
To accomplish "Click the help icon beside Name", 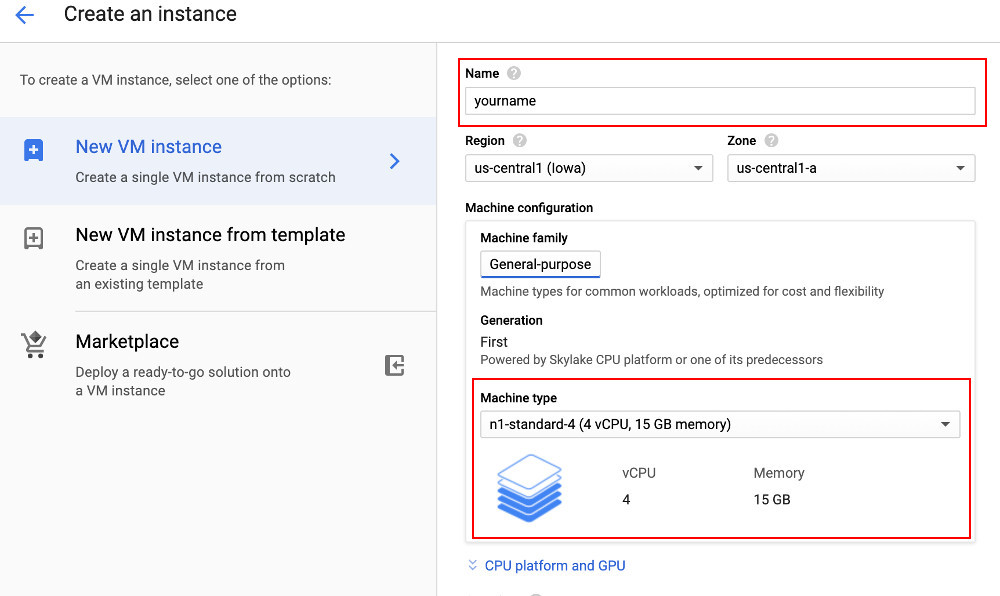I will pos(514,73).
